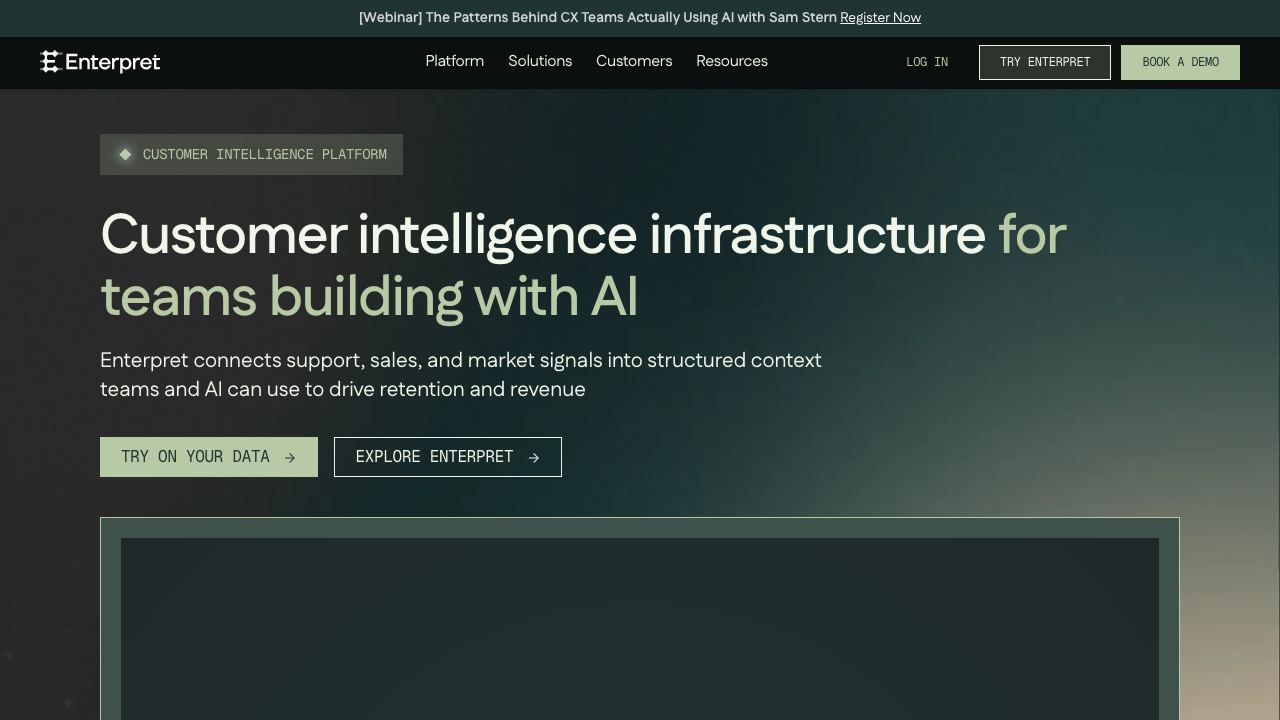Follow the Register Now webinar link
The height and width of the screenshot is (720, 1280).
pos(880,18)
